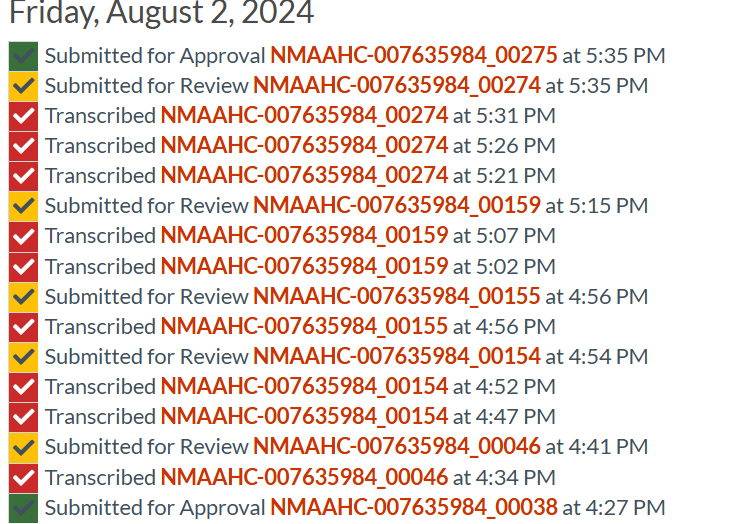Click yellow check icon for 00159 review
The height and width of the screenshot is (524, 732).
(x=23, y=206)
